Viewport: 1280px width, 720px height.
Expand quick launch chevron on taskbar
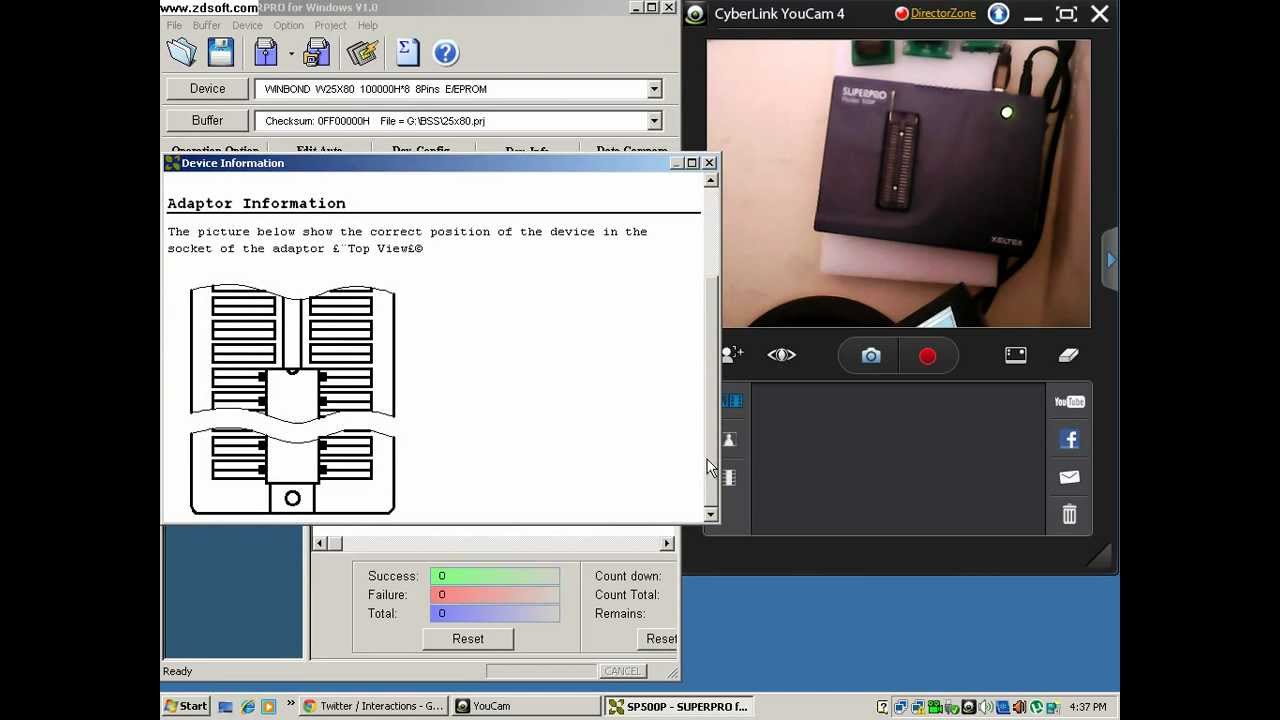pos(291,704)
